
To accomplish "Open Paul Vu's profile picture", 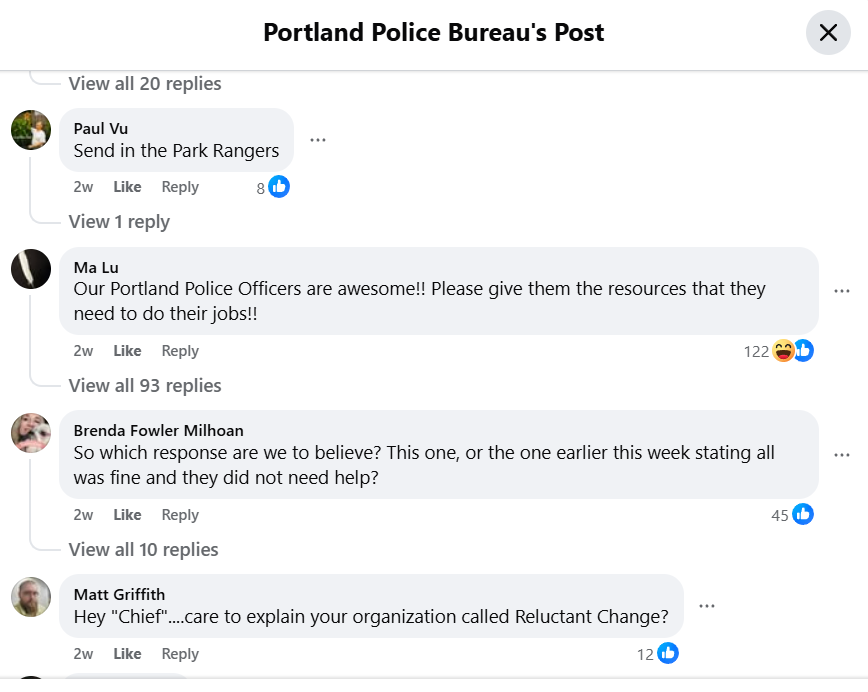I will pos(31,130).
